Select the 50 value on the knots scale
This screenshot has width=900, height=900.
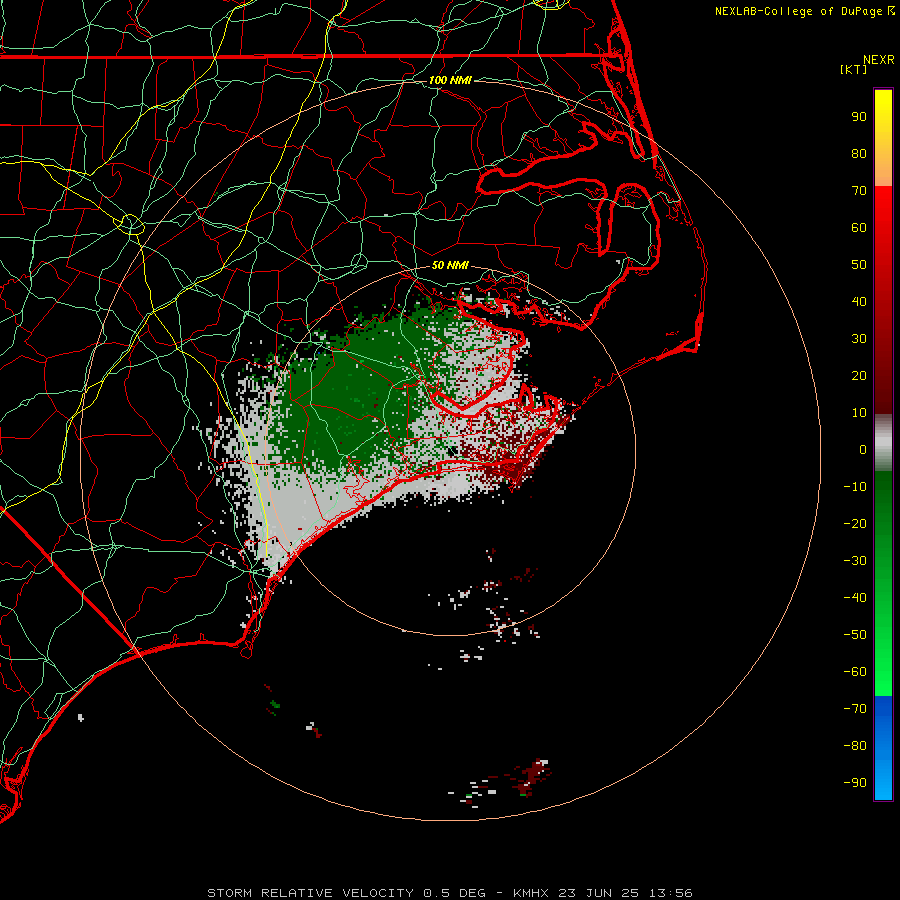pyautogui.click(x=859, y=265)
